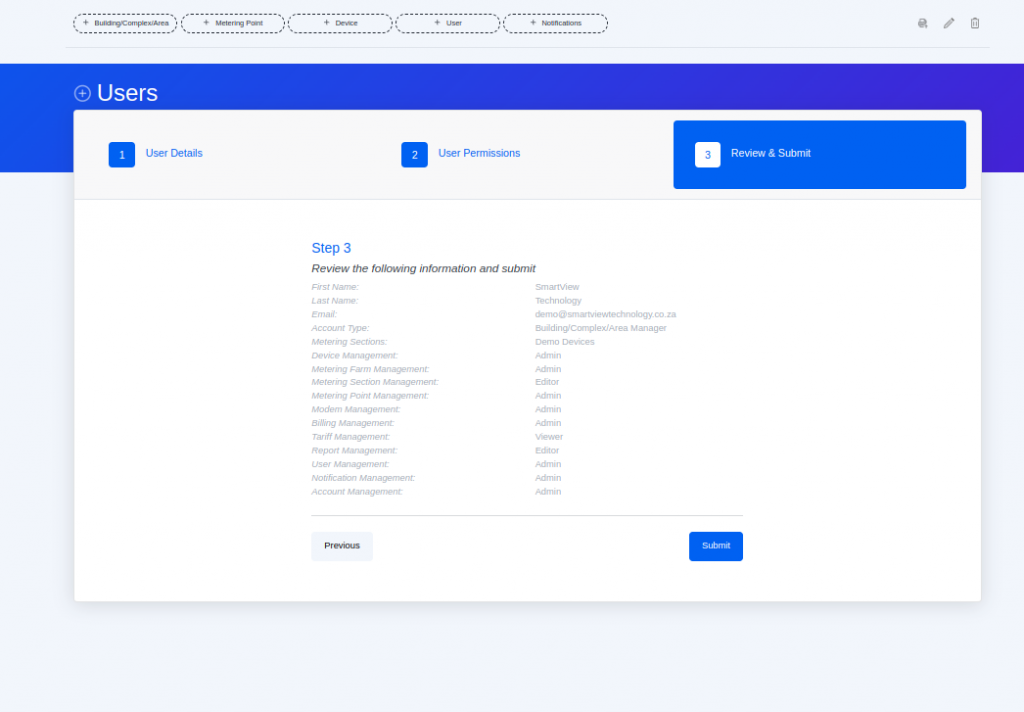Viewport: 1024px width, 712px height.
Task: Click the 'Modem Management:' label
Action: [x=356, y=410]
